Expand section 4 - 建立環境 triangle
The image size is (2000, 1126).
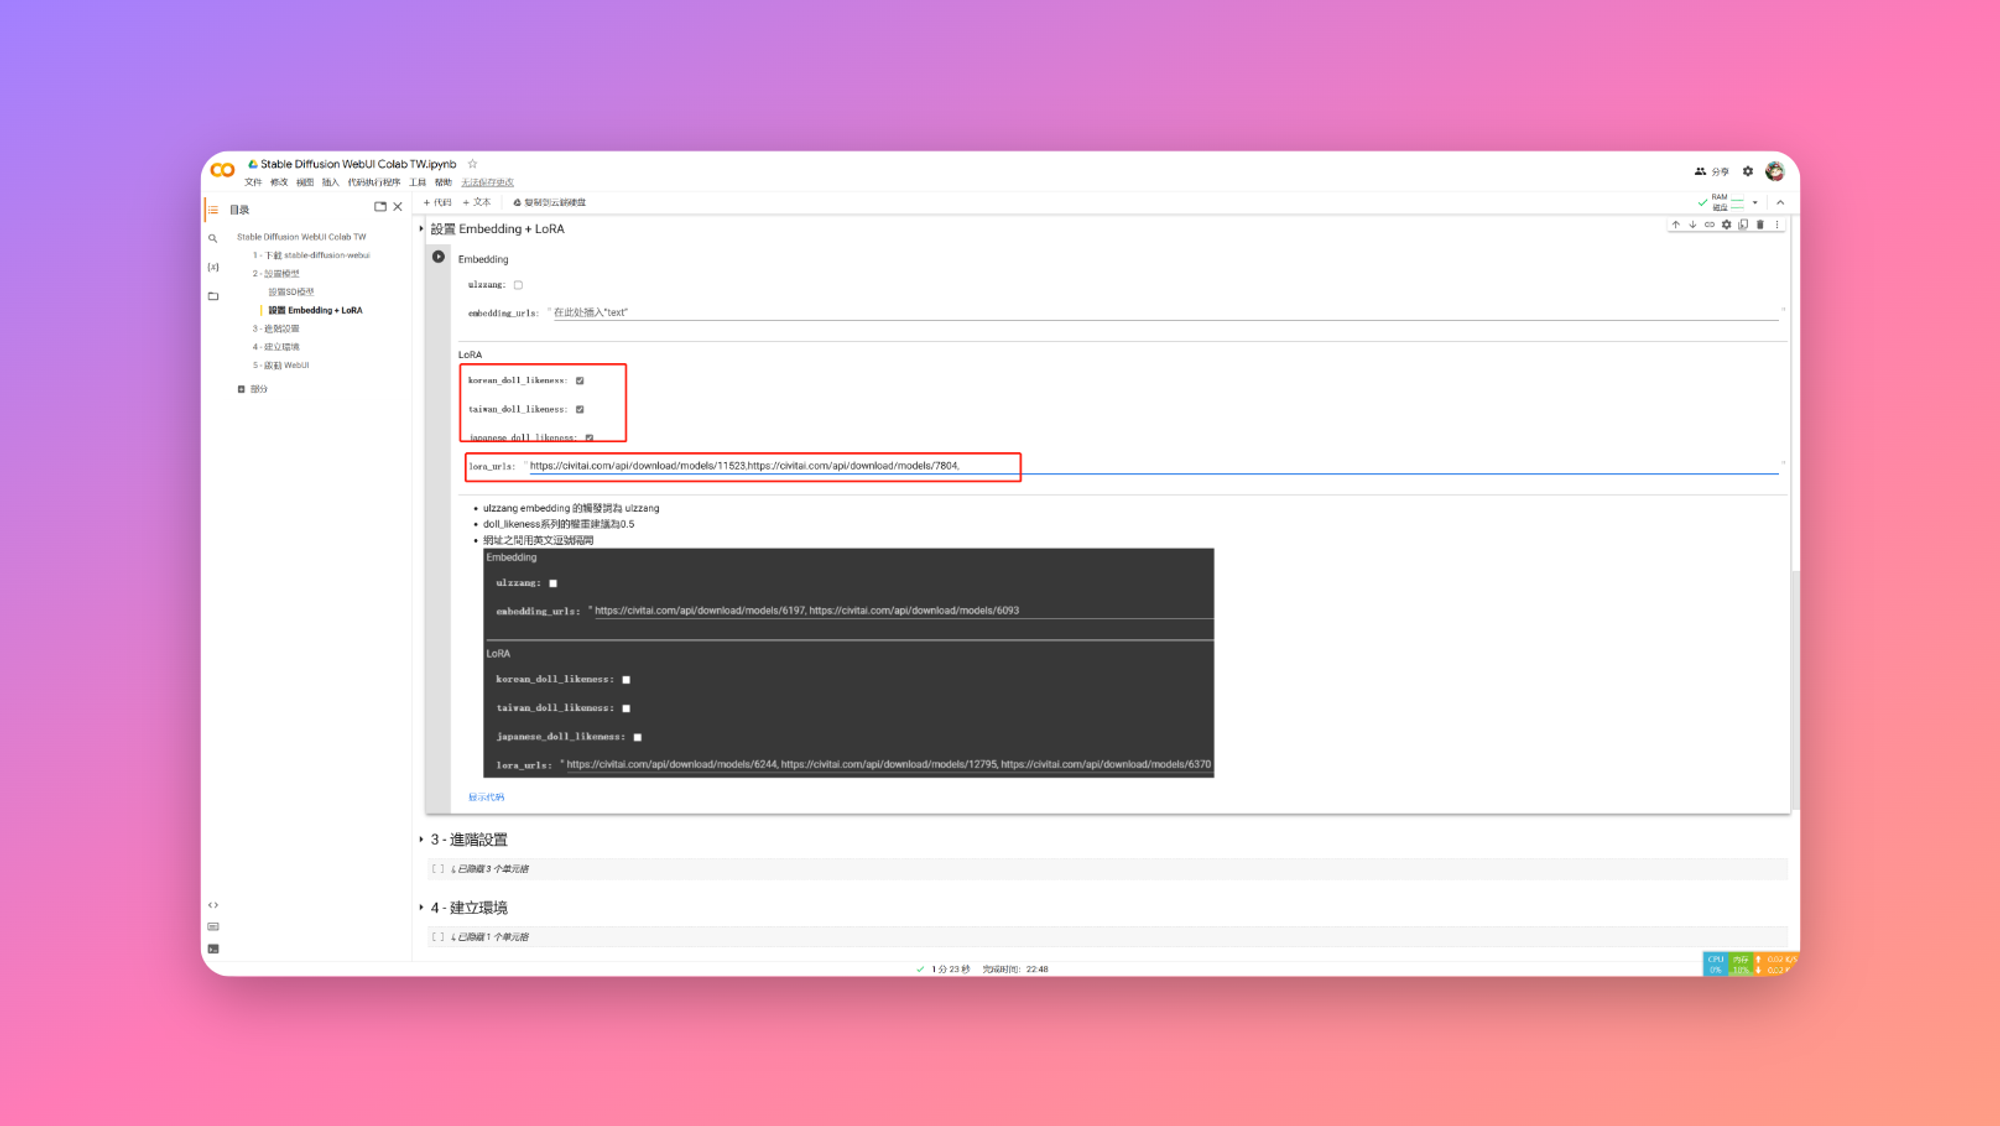(x=421, y=908)
